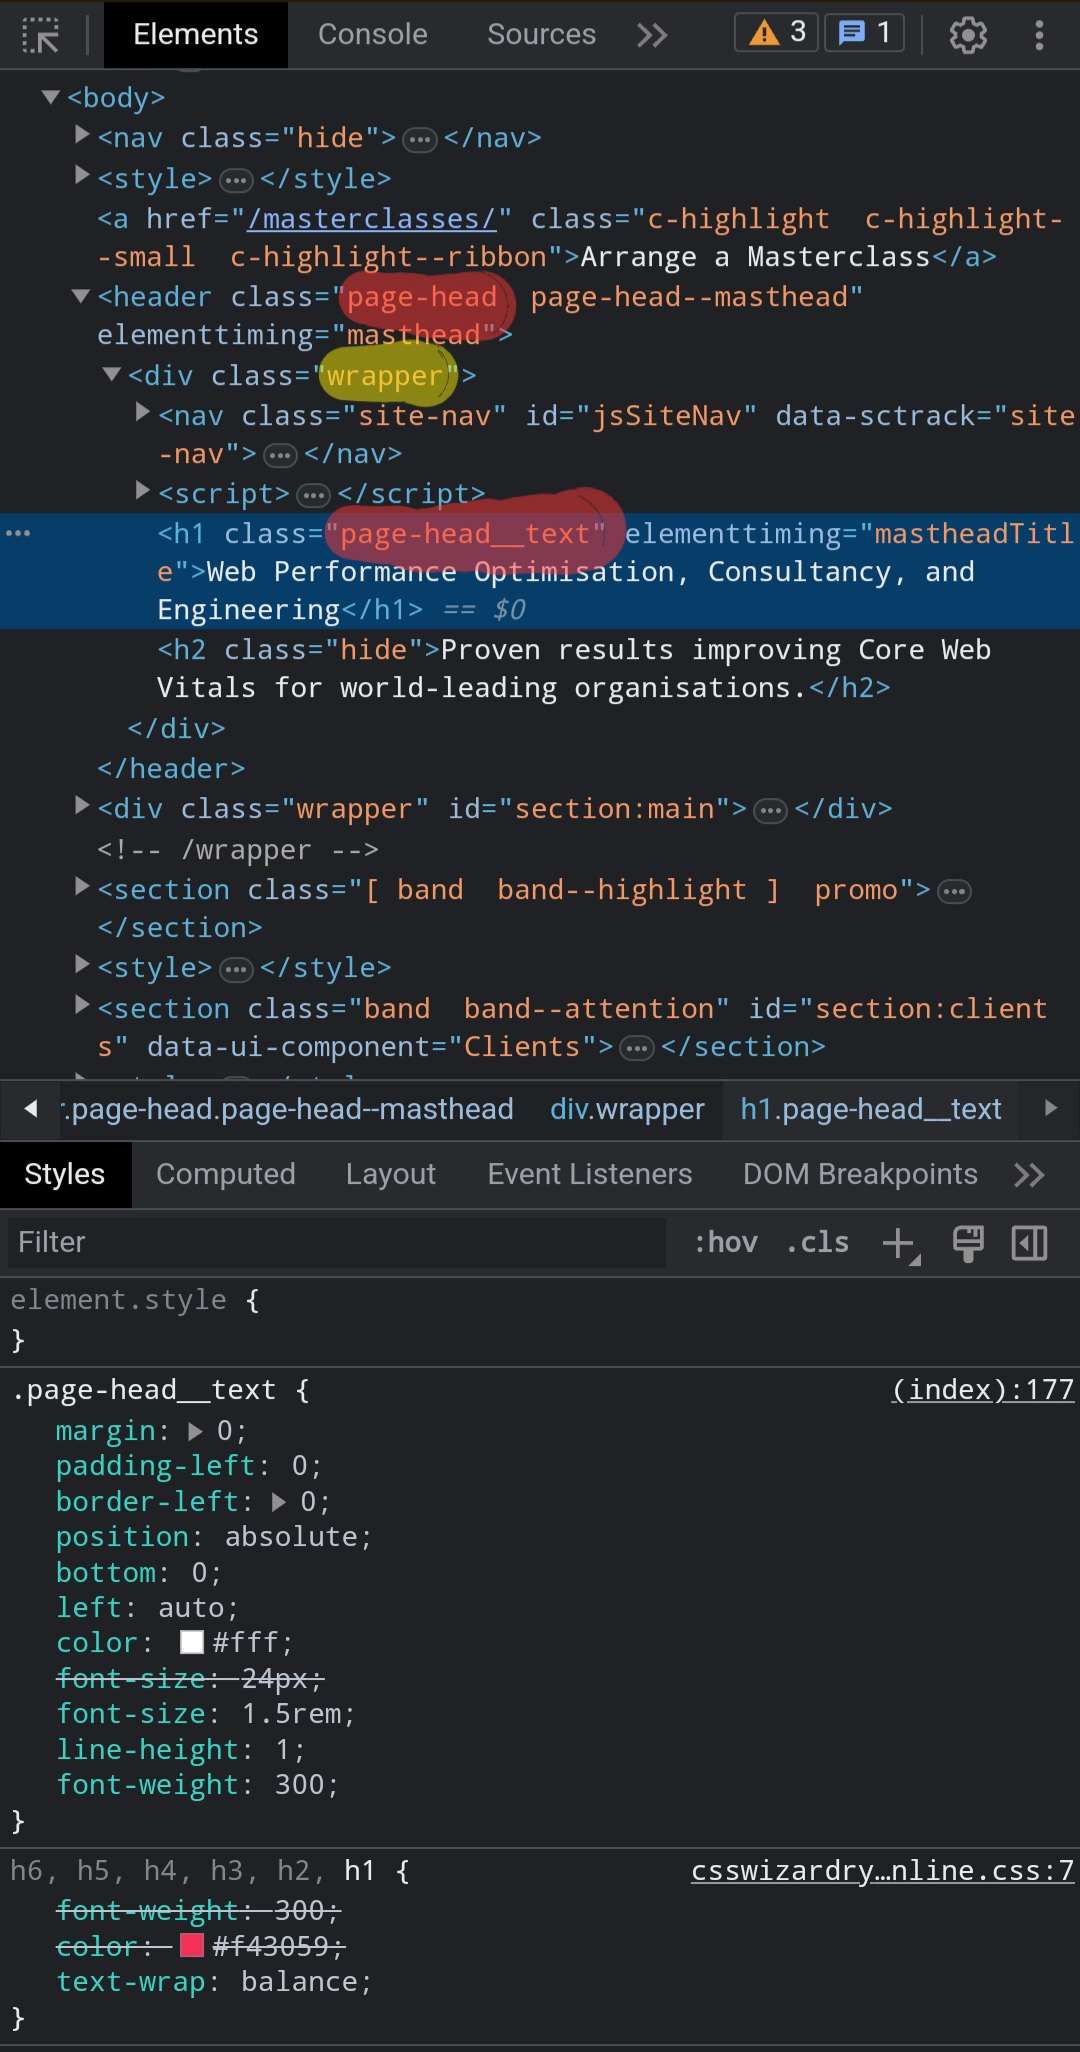Switch to the Elements tab
The image size is (1080, 2052).
pyautogui.click(x=196, y=34)
